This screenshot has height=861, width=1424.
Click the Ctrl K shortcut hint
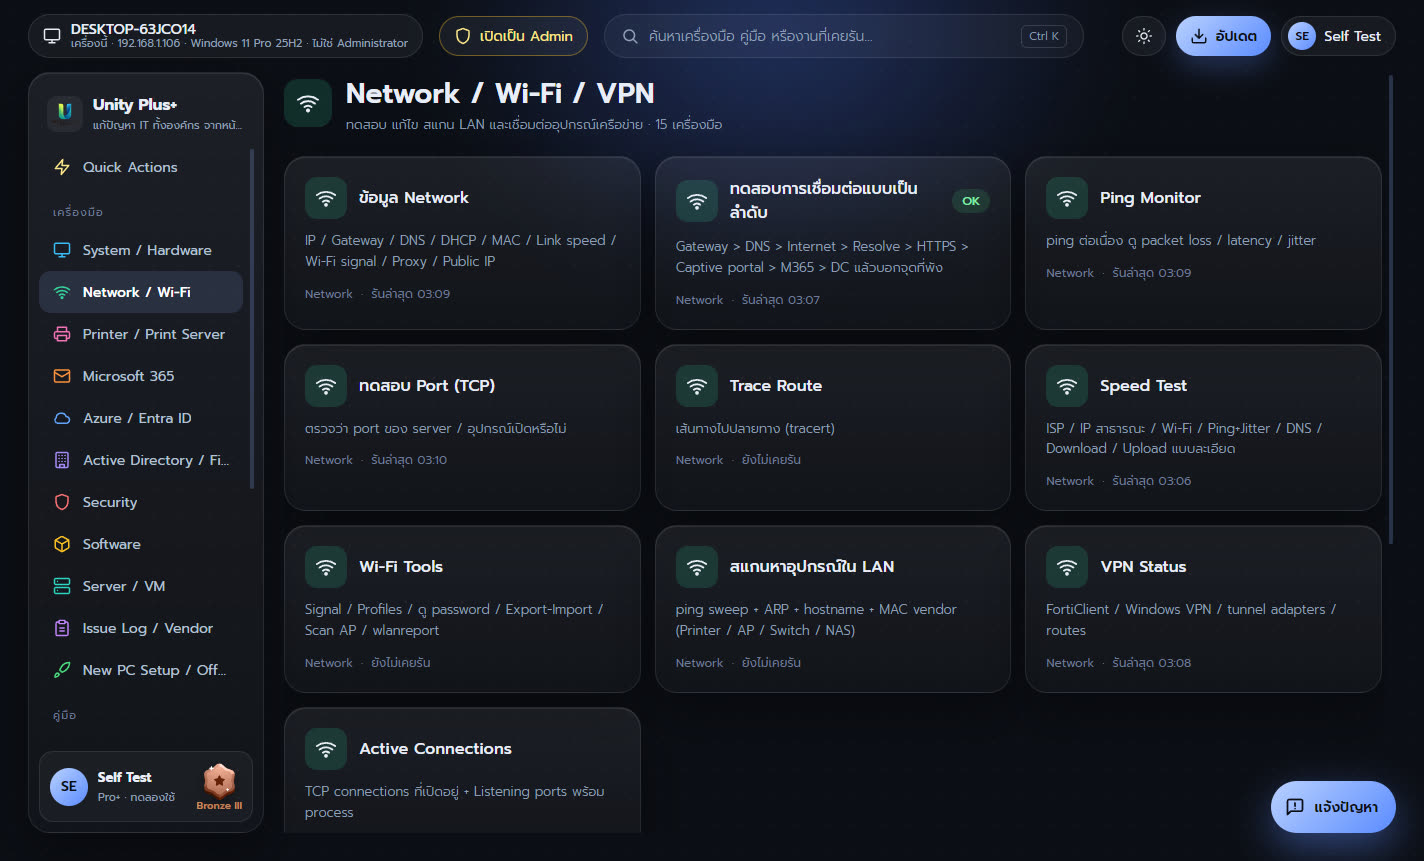[1044, 36]
